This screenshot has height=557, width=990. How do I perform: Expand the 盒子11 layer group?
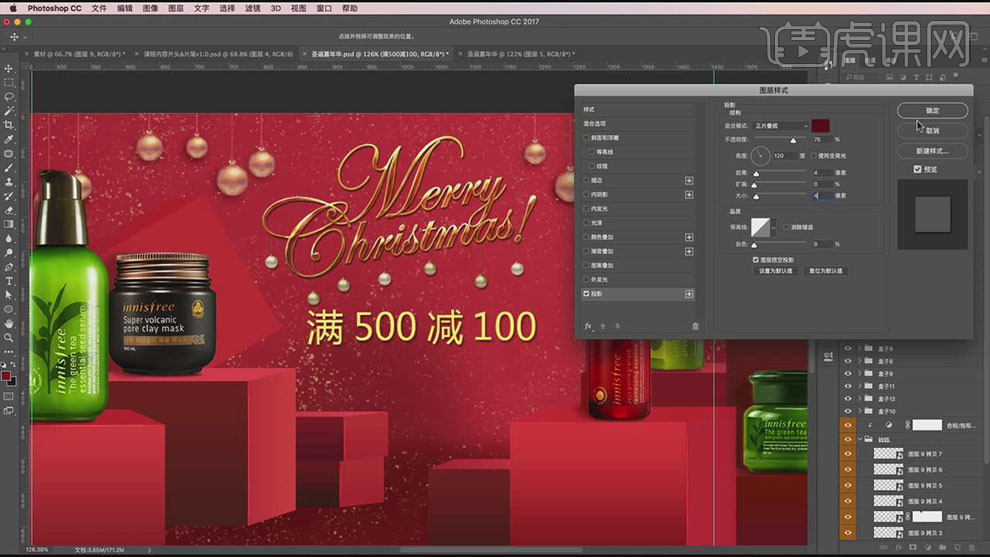tap(859, 386)
